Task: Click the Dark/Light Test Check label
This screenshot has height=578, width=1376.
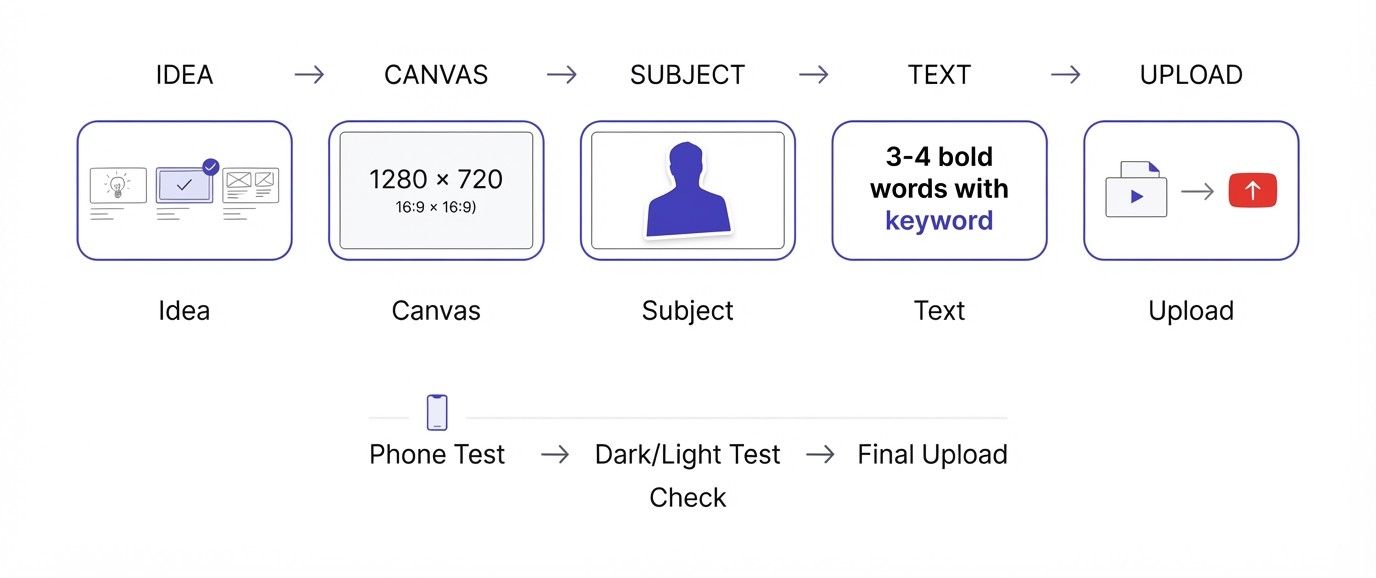Action: click(688, 476)
